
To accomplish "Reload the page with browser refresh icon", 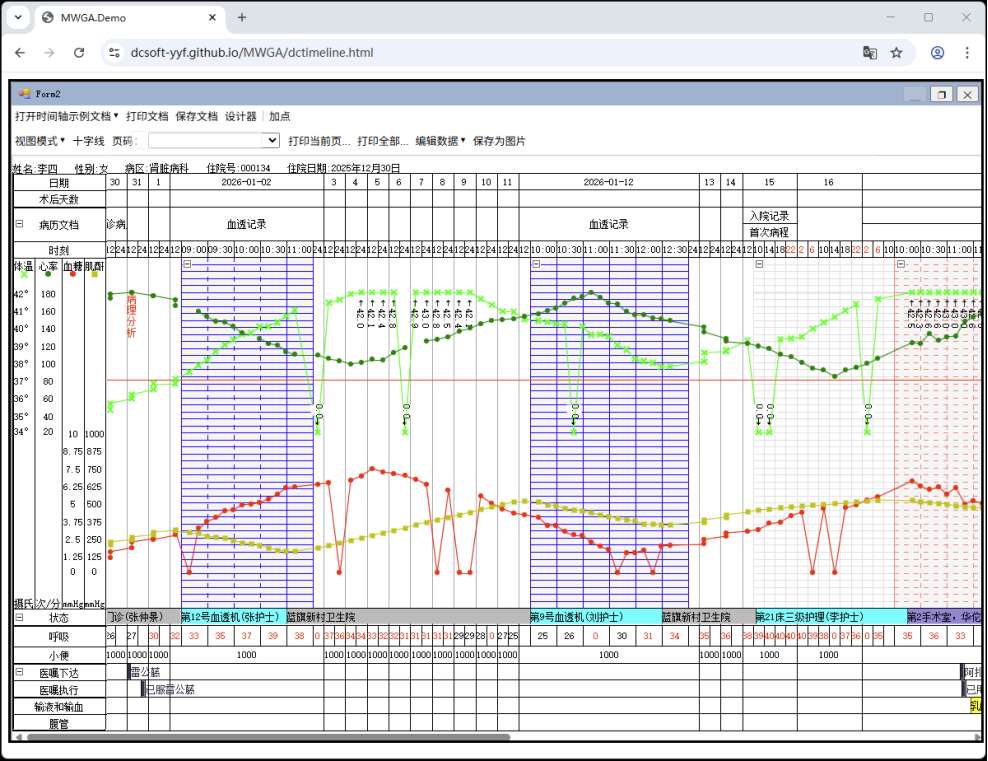I will pyautogui.click(x=79, y=53).
